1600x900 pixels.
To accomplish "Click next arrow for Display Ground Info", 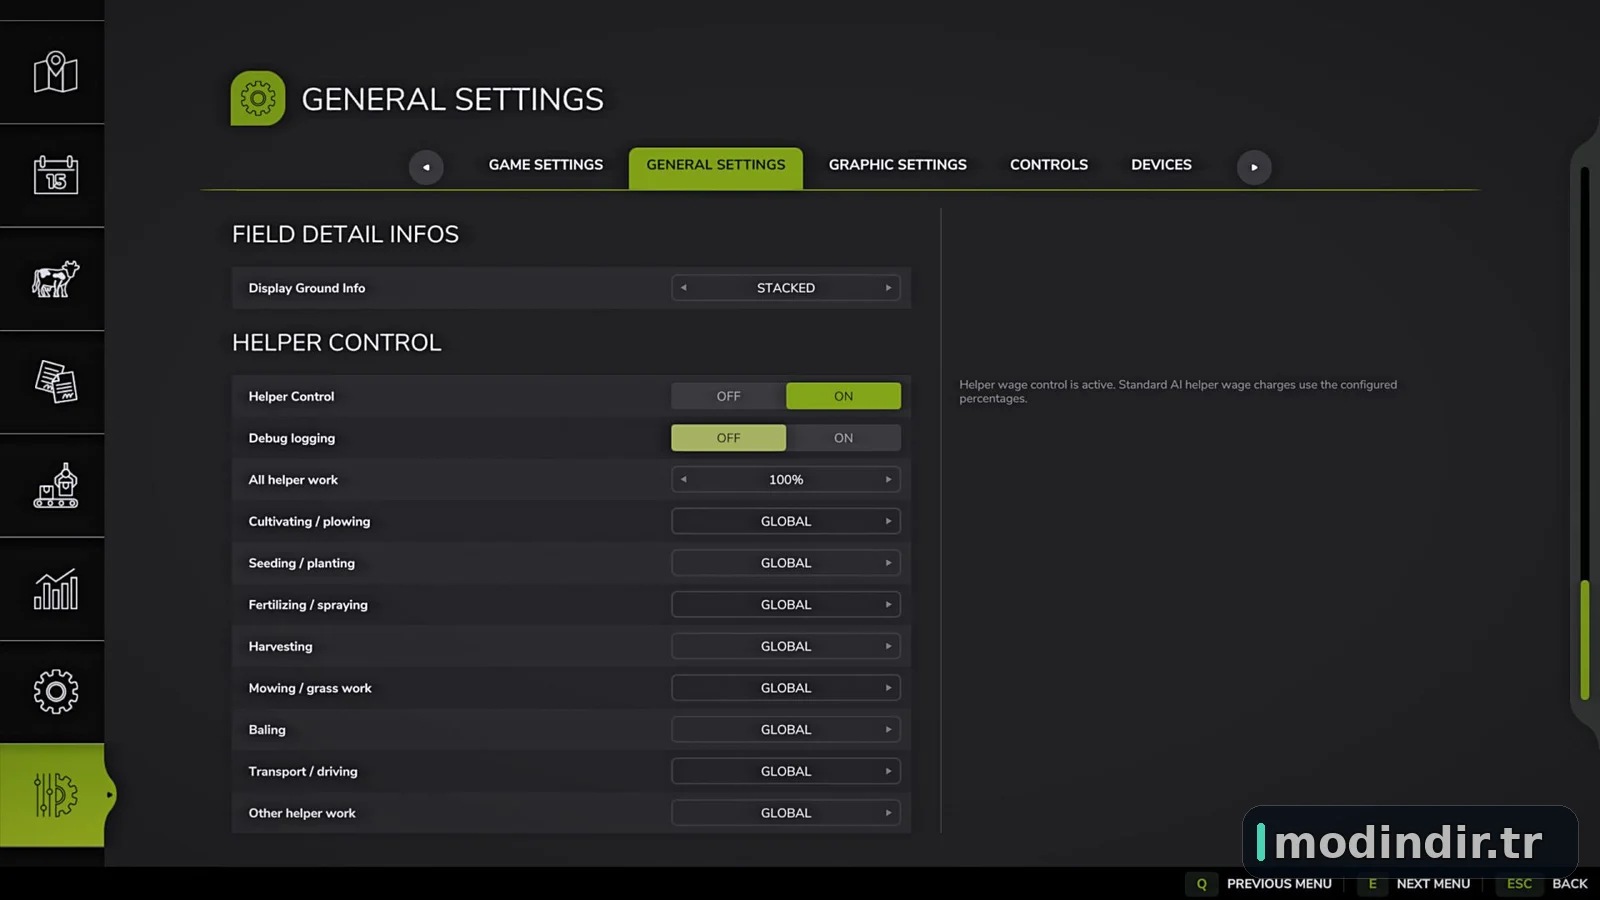I will [x=888, y=288].
